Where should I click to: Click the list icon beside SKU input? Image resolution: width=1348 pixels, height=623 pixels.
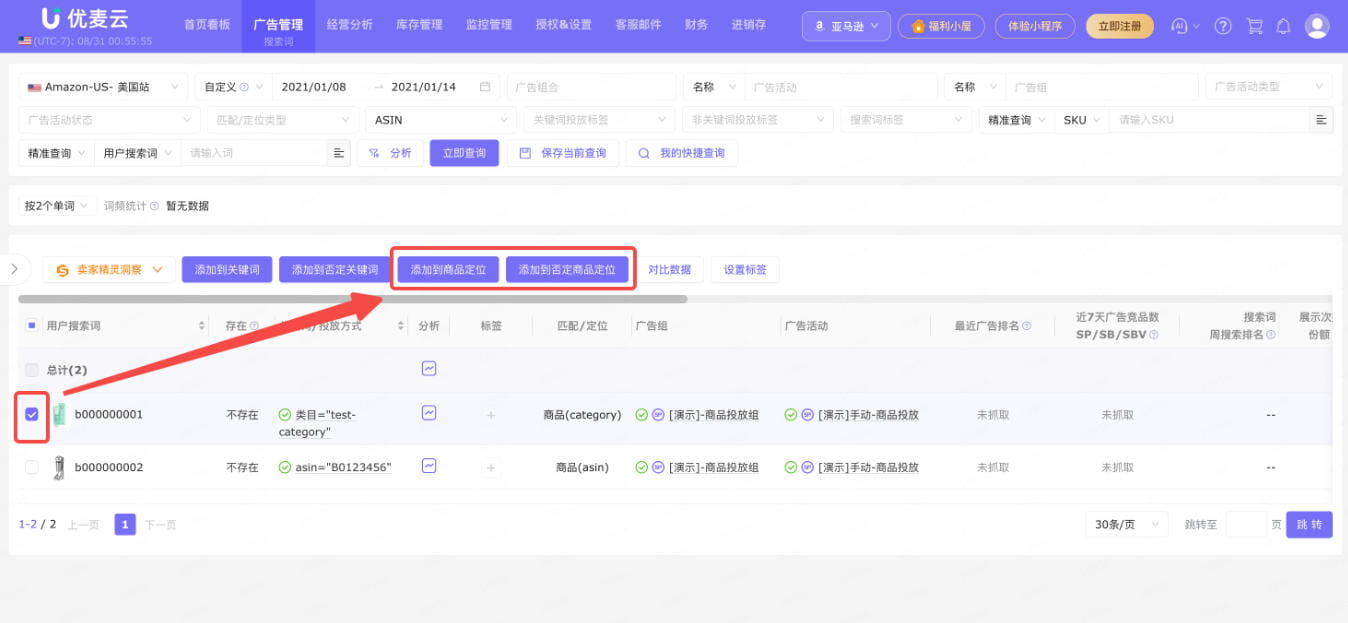1321,120
